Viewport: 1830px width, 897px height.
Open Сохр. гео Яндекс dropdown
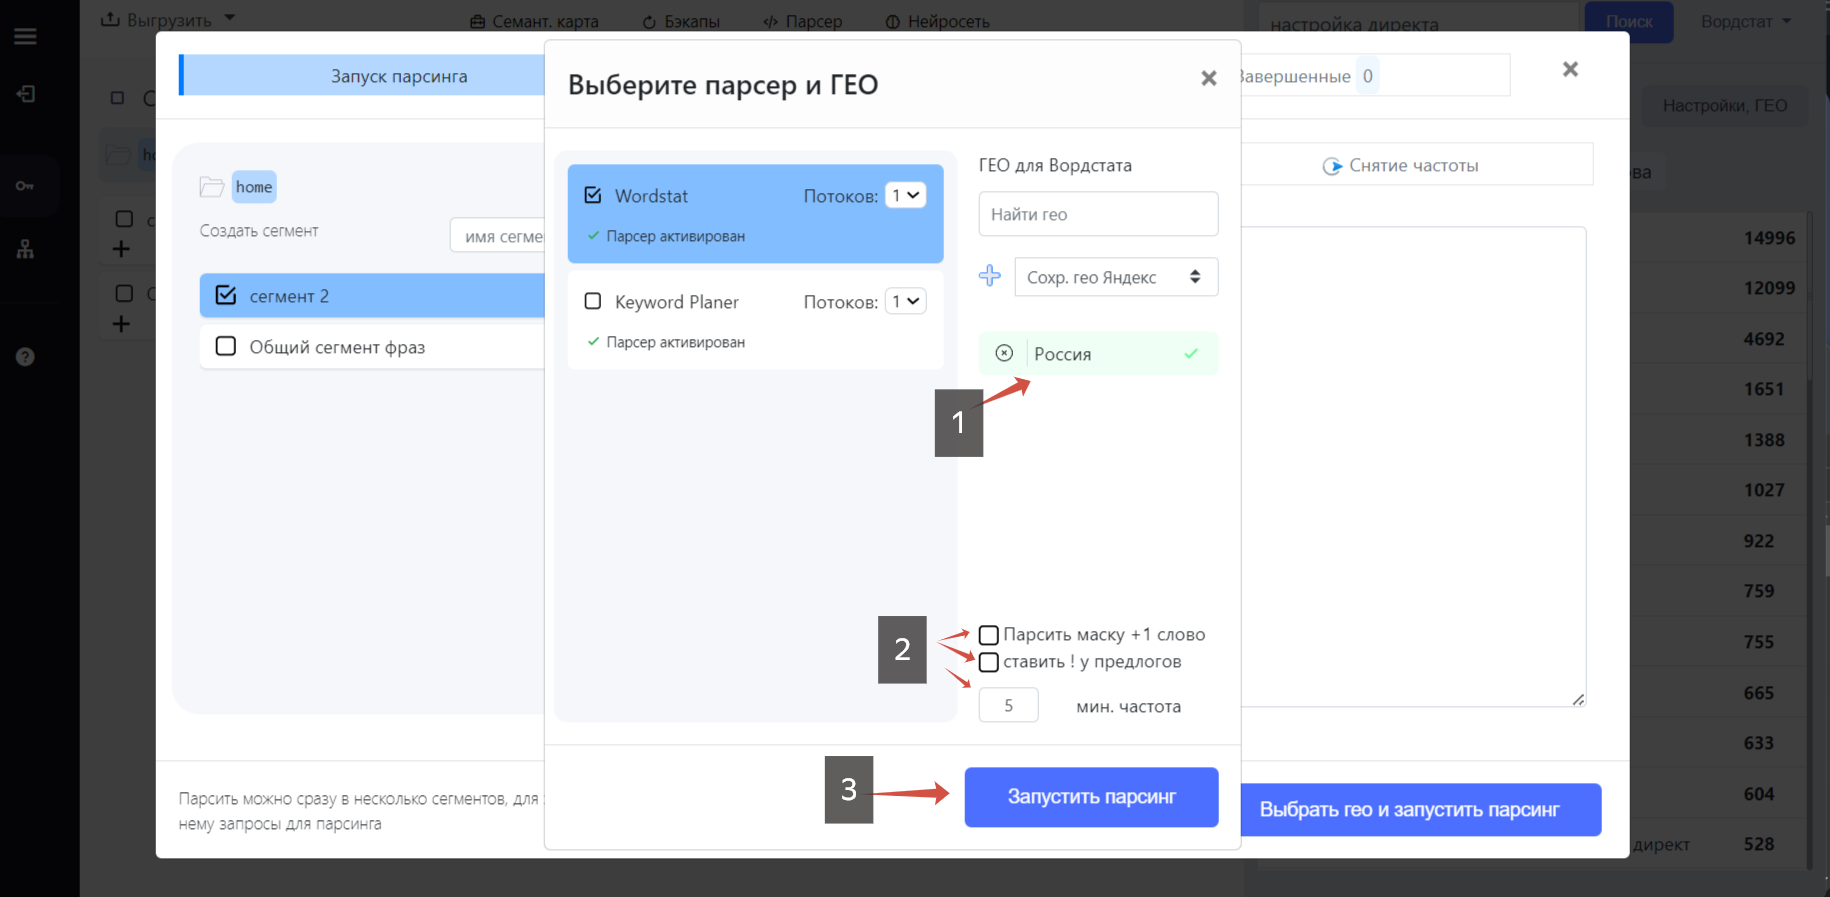(x=1116, y=277)
